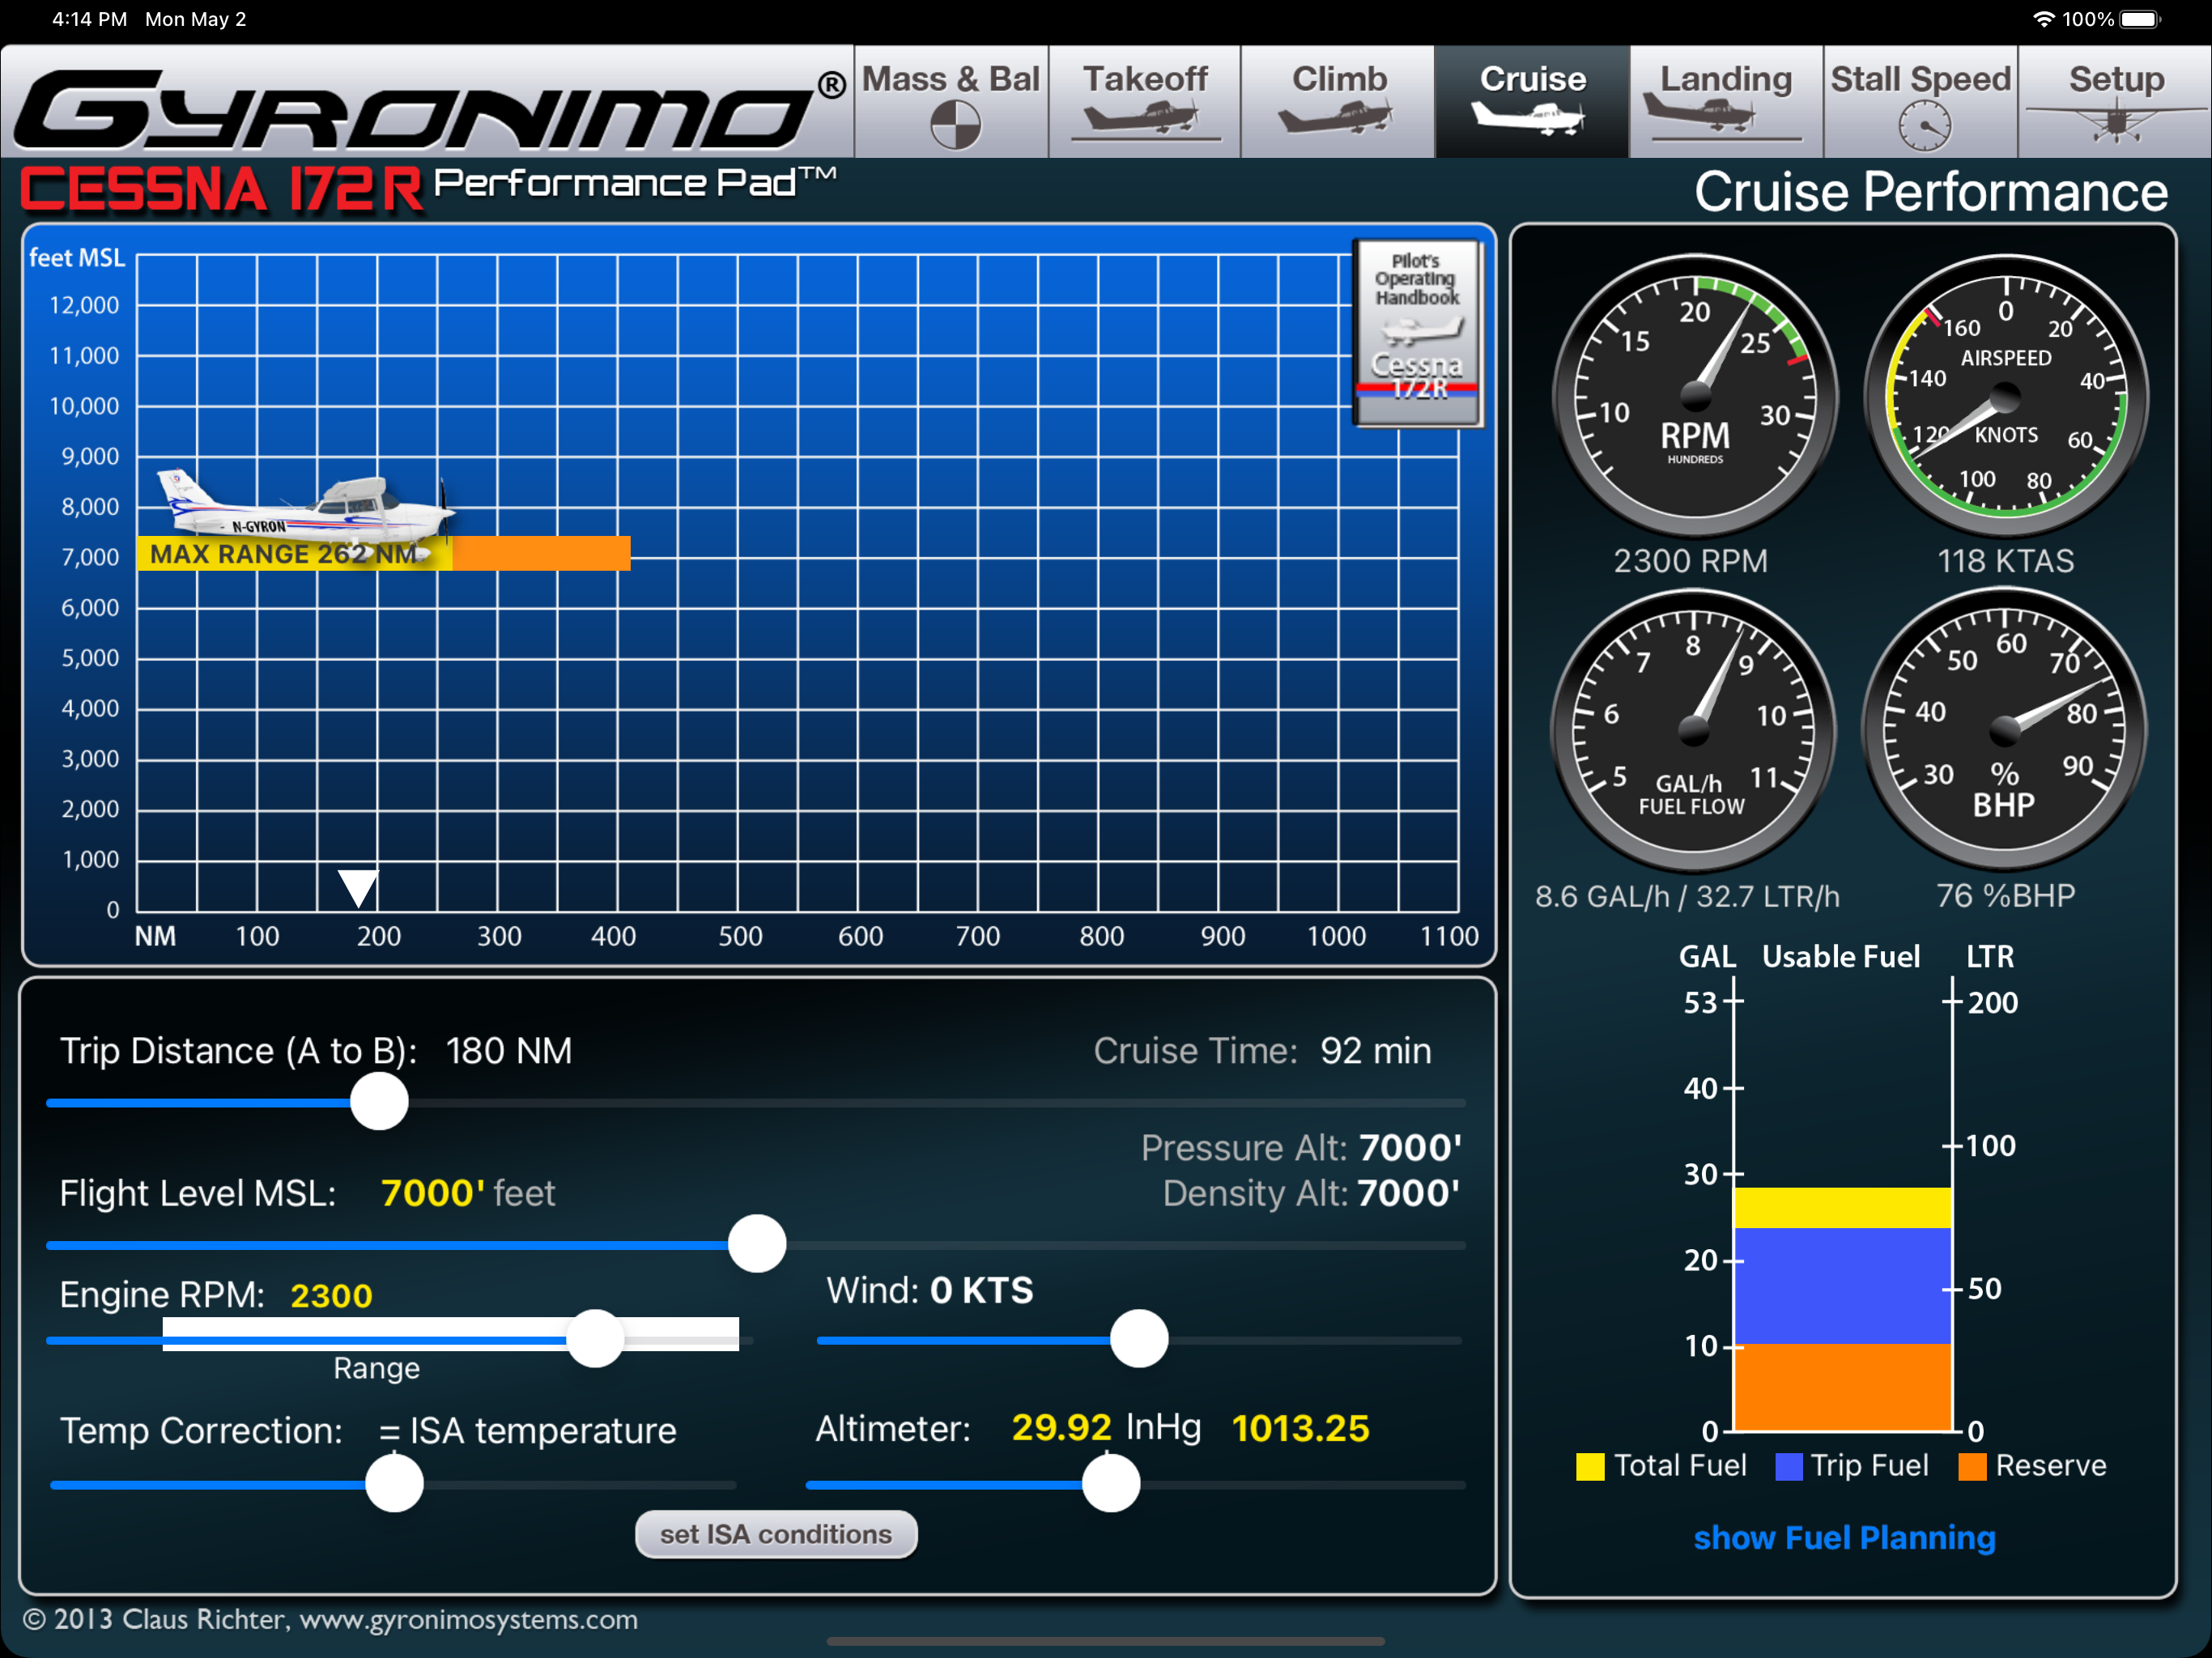Open the Mass & Bal tab
2212x1658 pixels.
coord(951,102)
